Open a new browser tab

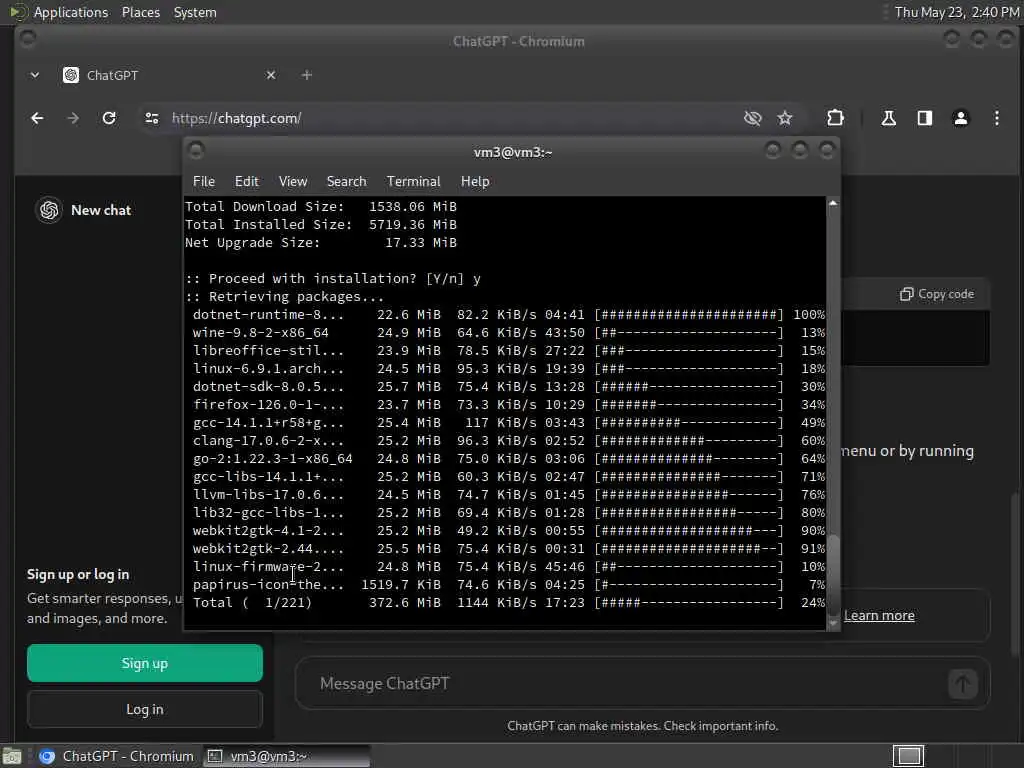[307, 75]
